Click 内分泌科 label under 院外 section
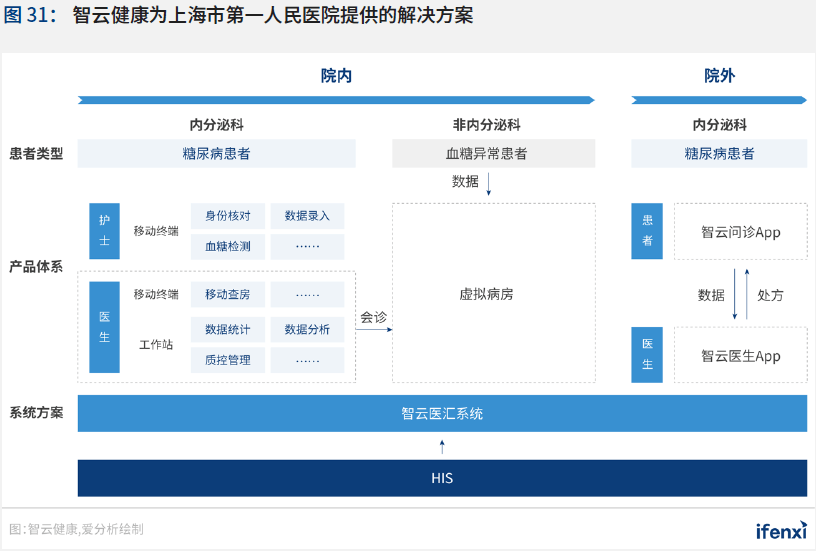The width and height of the screenshot is (816, 551). [x=719, y=125]
